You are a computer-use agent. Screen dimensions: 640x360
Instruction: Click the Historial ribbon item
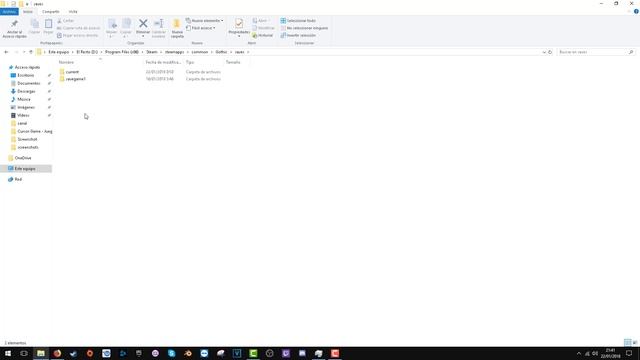262,36
